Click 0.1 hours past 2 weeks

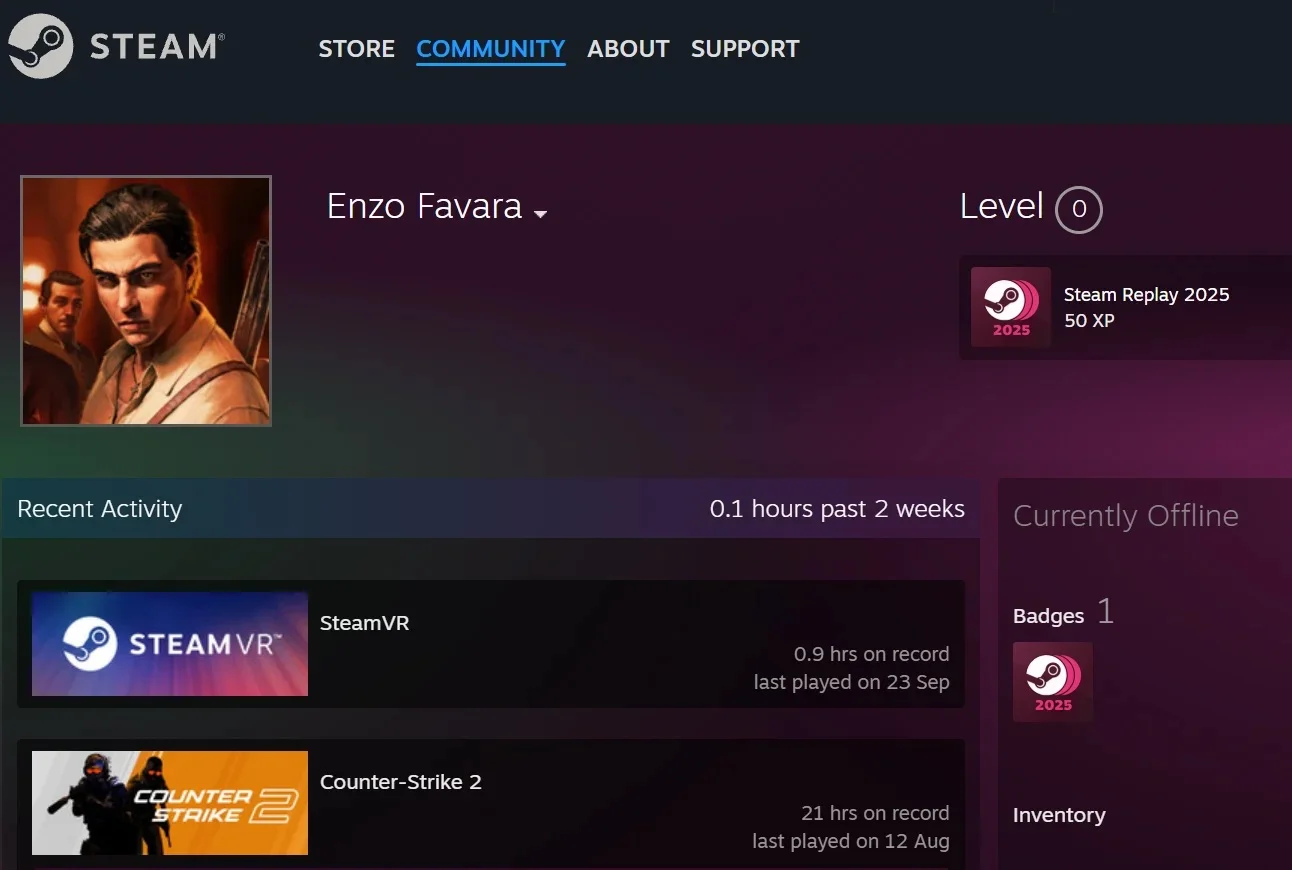837,509
